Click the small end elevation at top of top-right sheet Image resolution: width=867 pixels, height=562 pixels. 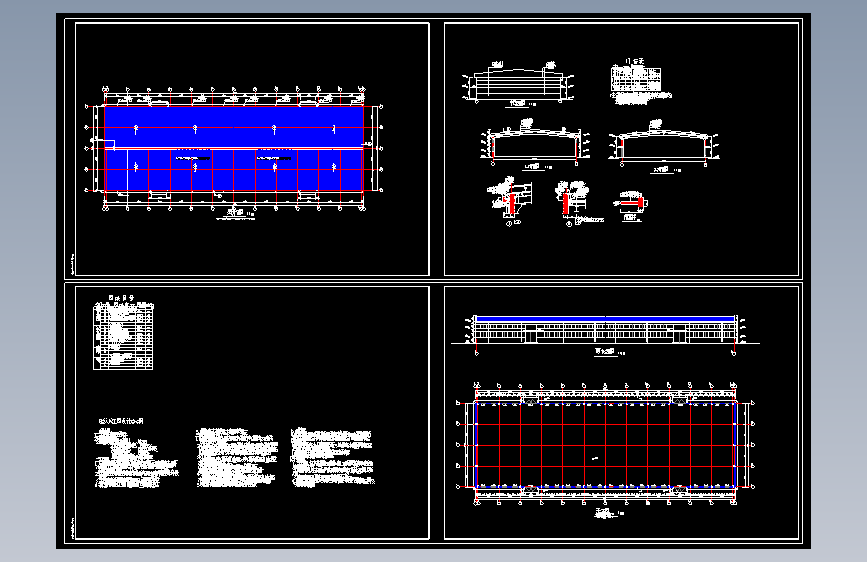point(518,83)
